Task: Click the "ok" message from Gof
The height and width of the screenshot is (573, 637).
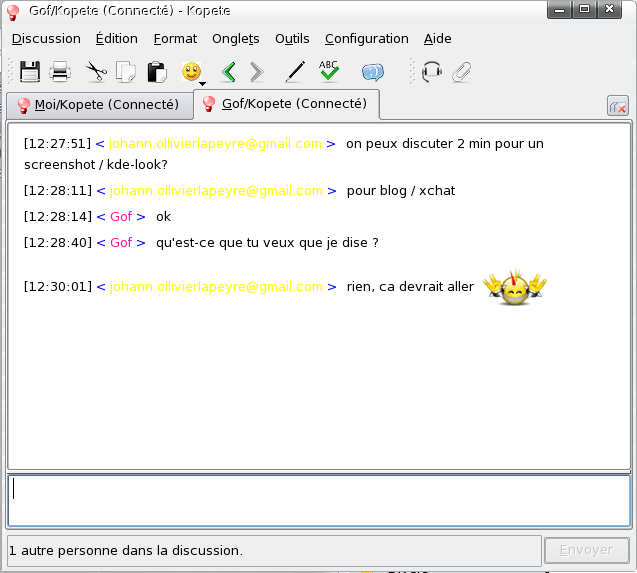Action: click(163, 217)
